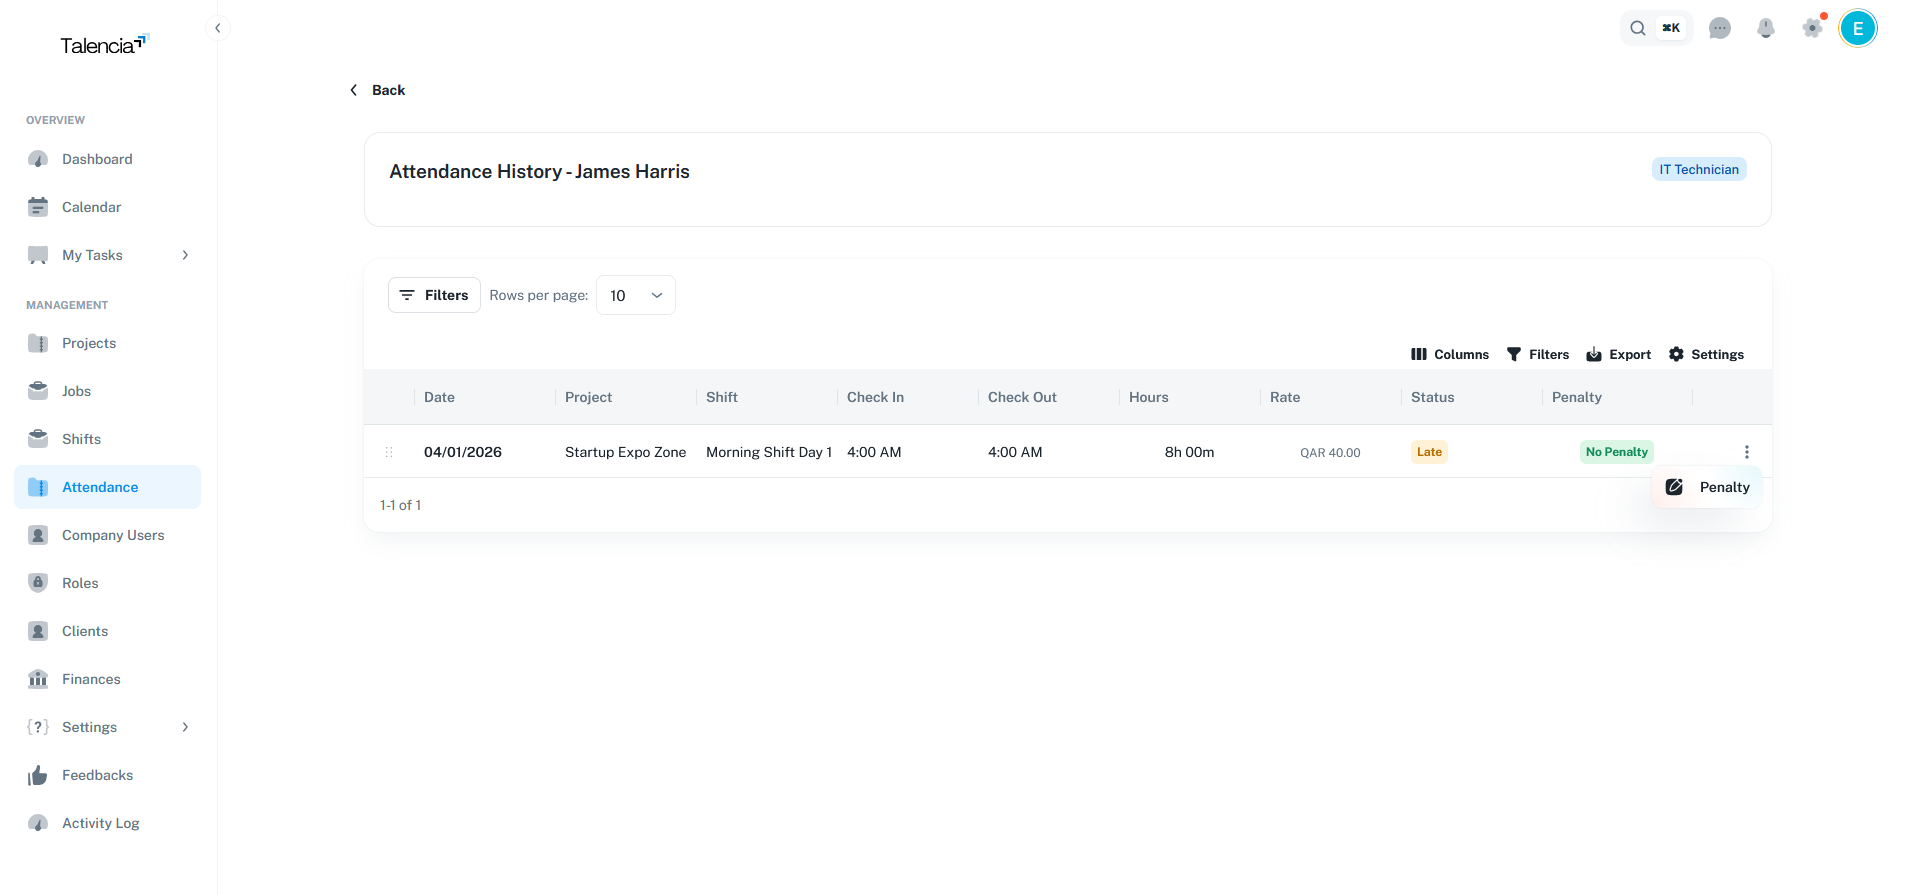Expand the Settings submenu chevron in sidebar
The height and width of the screenshot is (895, 1906).
click(185, 727)
